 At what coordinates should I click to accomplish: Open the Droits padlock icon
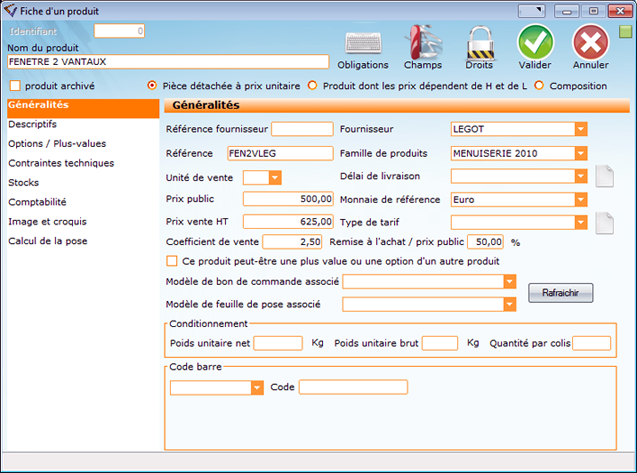pos(480,45)
